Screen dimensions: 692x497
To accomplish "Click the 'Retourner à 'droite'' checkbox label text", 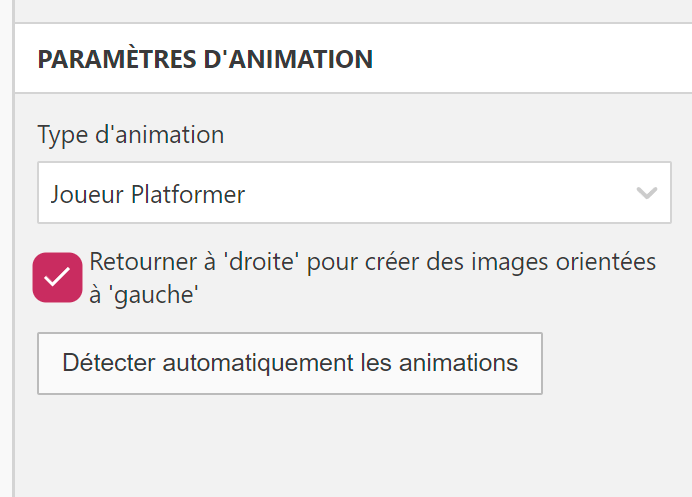I will [x=372, y=262].
